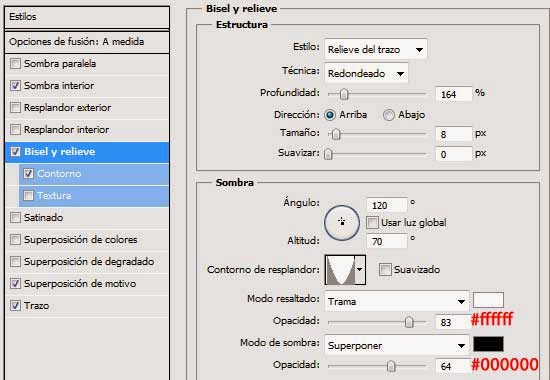Image resolution: width=550 pixels, height=380 pixels.
Task: Select the Resplandor exterior style row
Action: coord(87,108)
